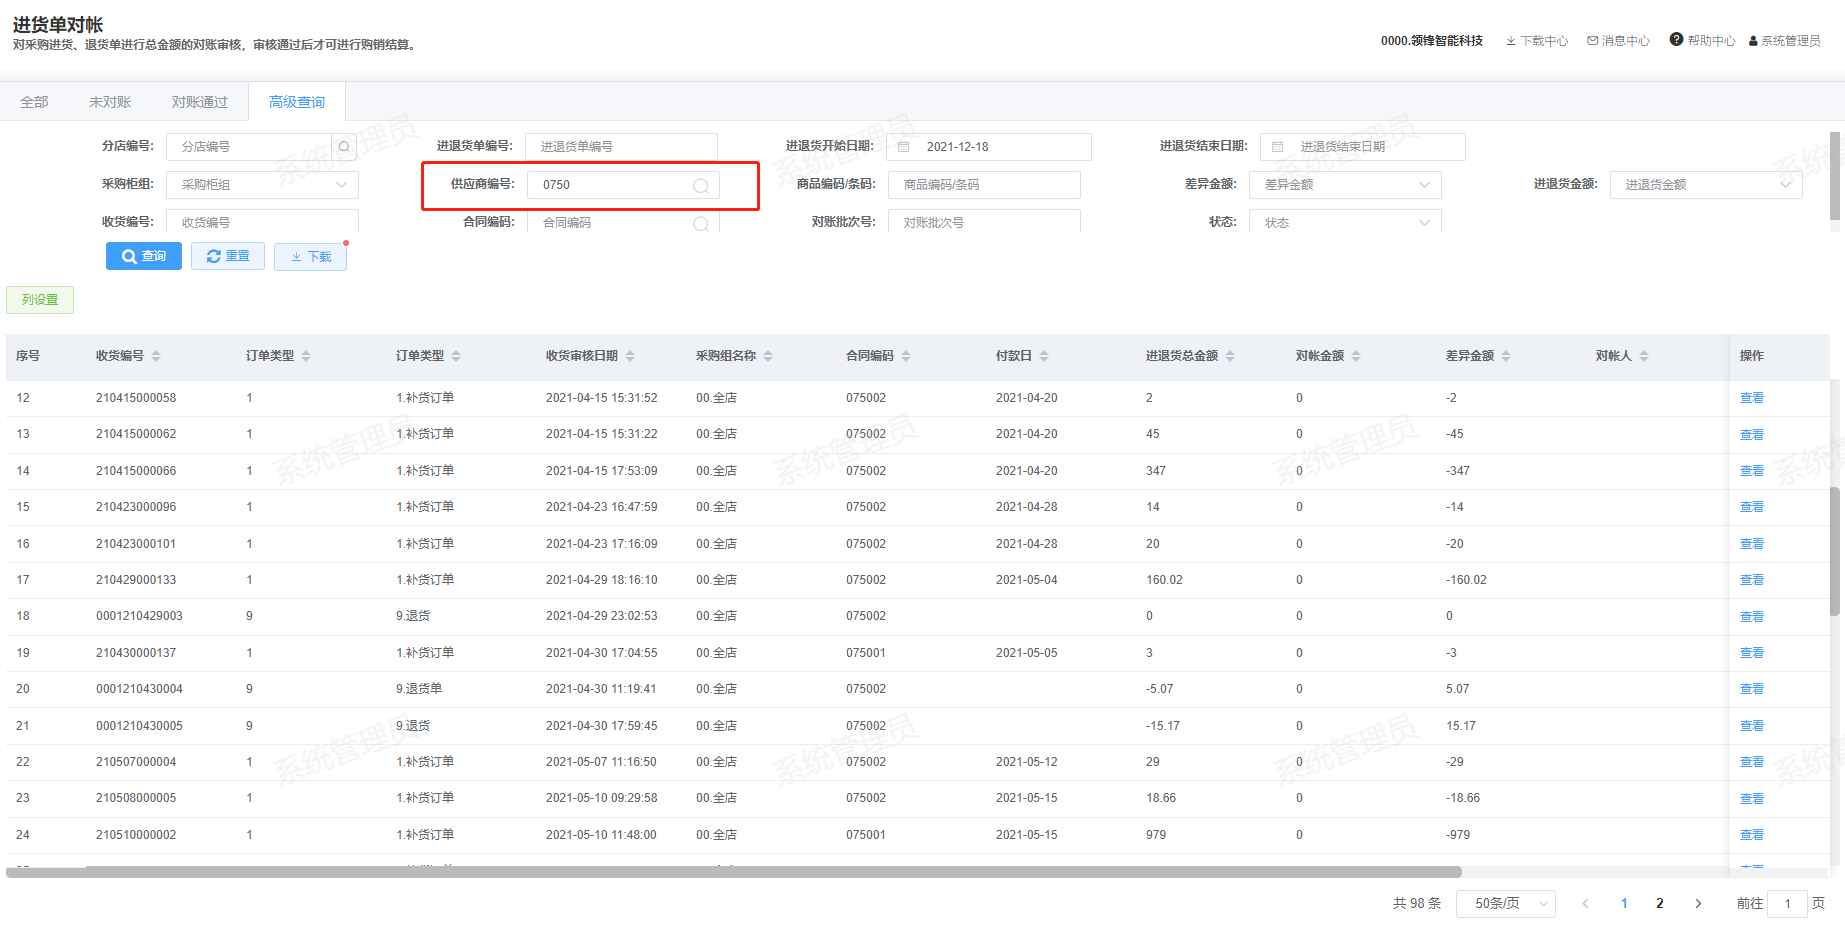Screen dimensions: 1845x932
Task: Open the 消息中心 message center
Action: coord(1618,41)
